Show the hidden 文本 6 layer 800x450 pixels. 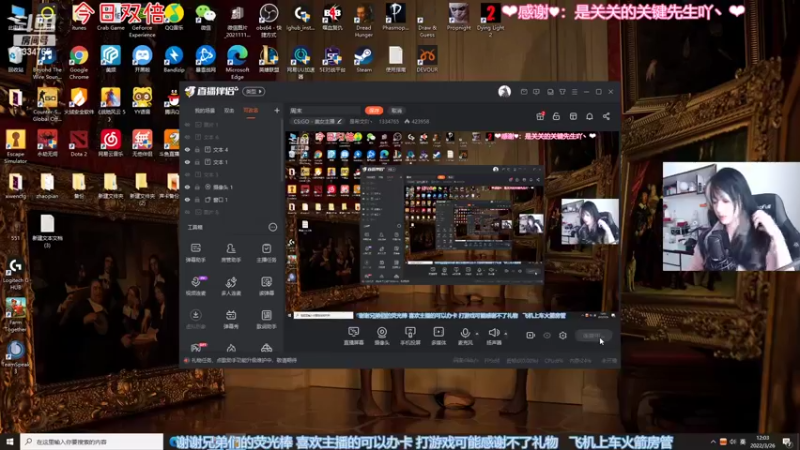(187, 137)
